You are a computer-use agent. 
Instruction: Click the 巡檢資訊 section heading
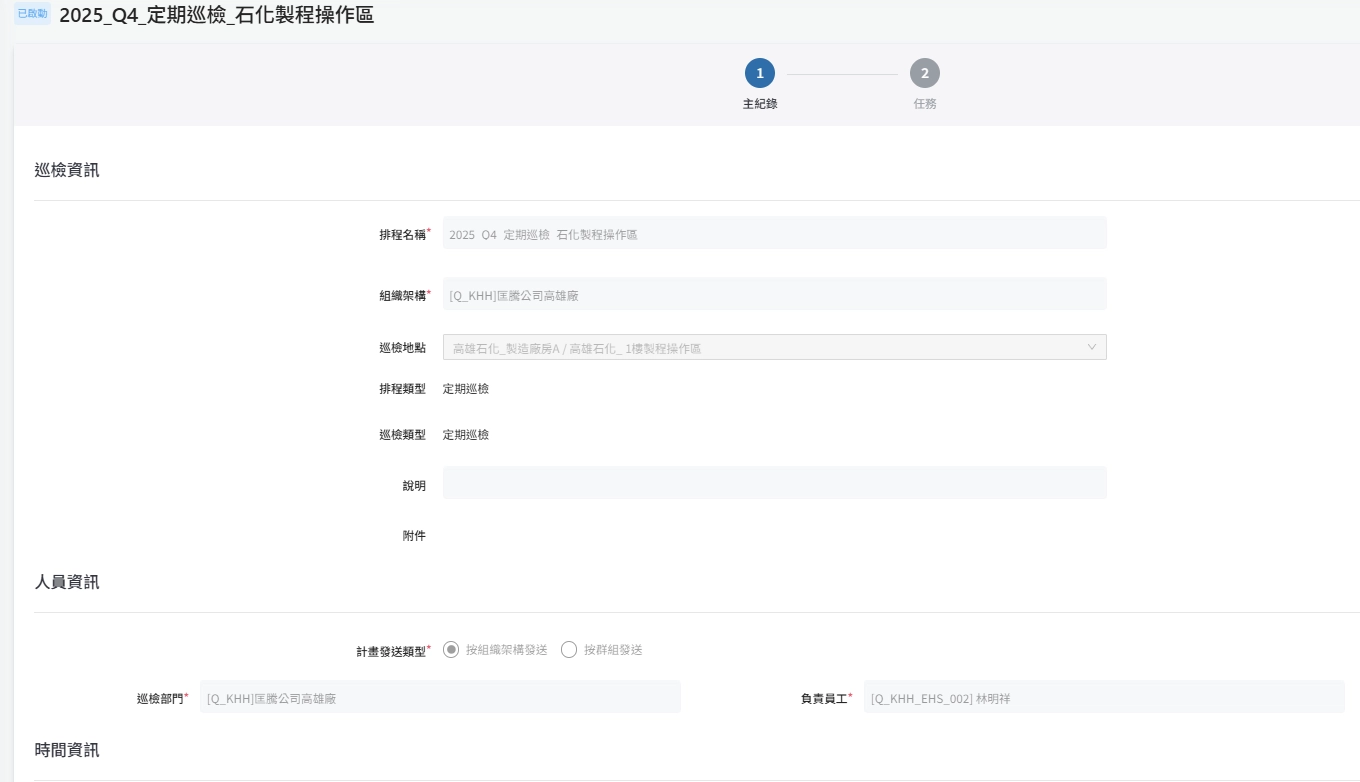coord(67,170)
